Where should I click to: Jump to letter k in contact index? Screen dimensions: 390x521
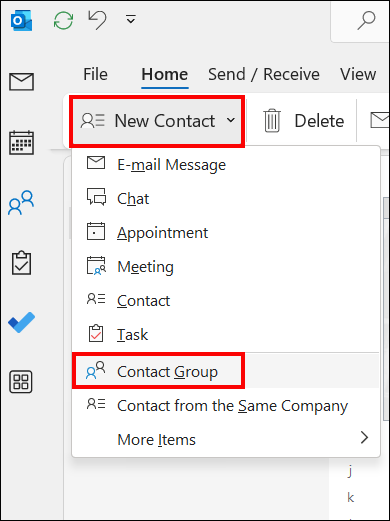[350, 497]
